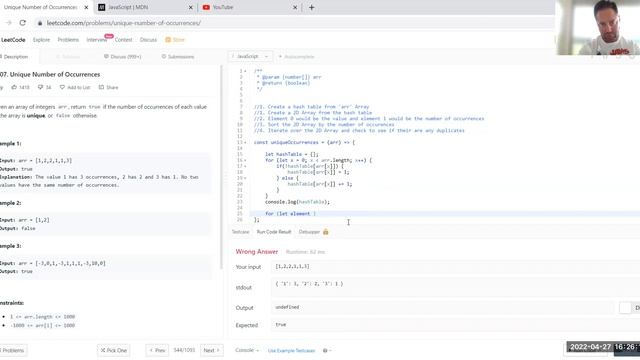Click the Output value 'undefined'

(x=287, y=307)
